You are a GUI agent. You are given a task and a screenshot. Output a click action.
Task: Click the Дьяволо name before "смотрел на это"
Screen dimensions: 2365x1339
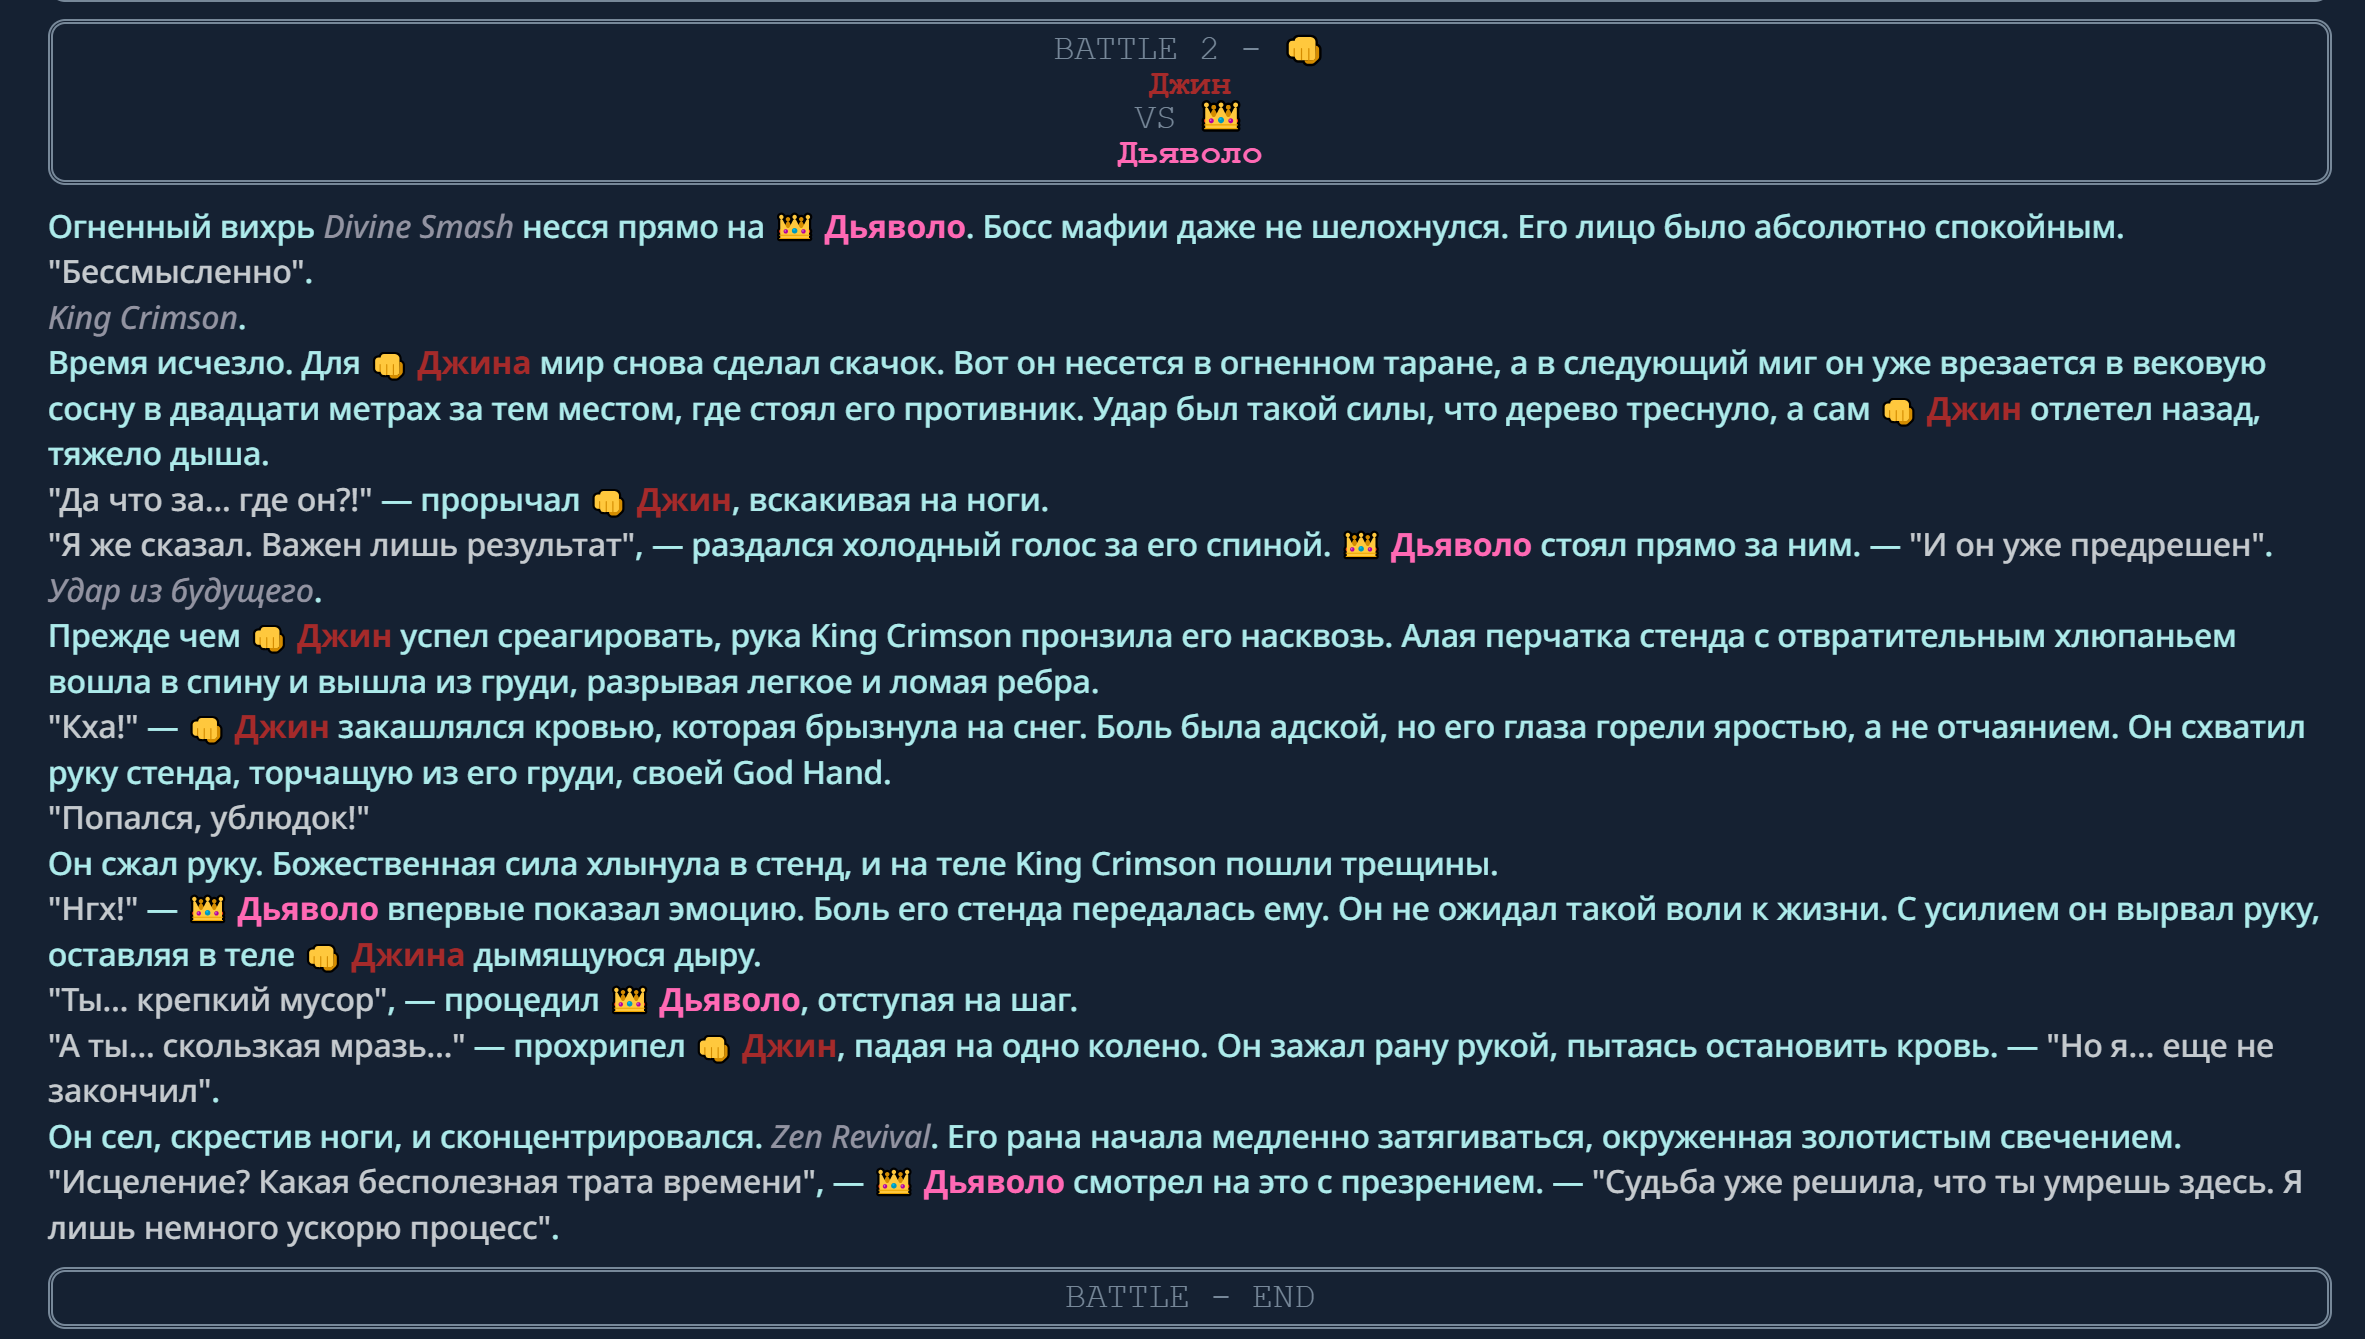coord(993,1182)
